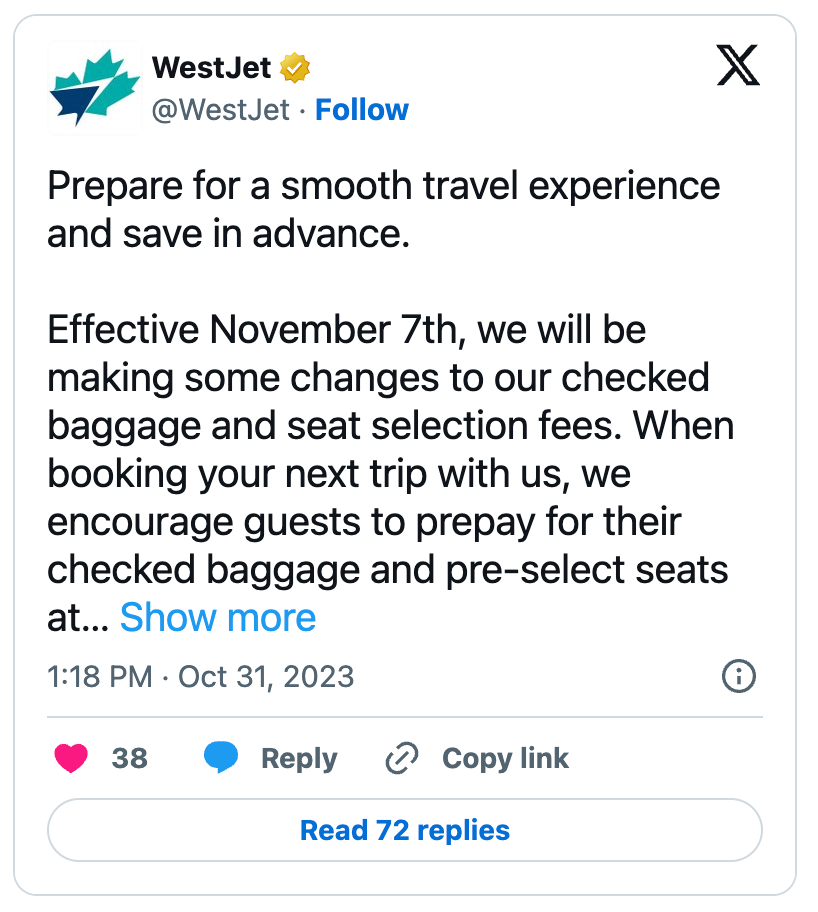Open the tweet info icon

point(738,676)
